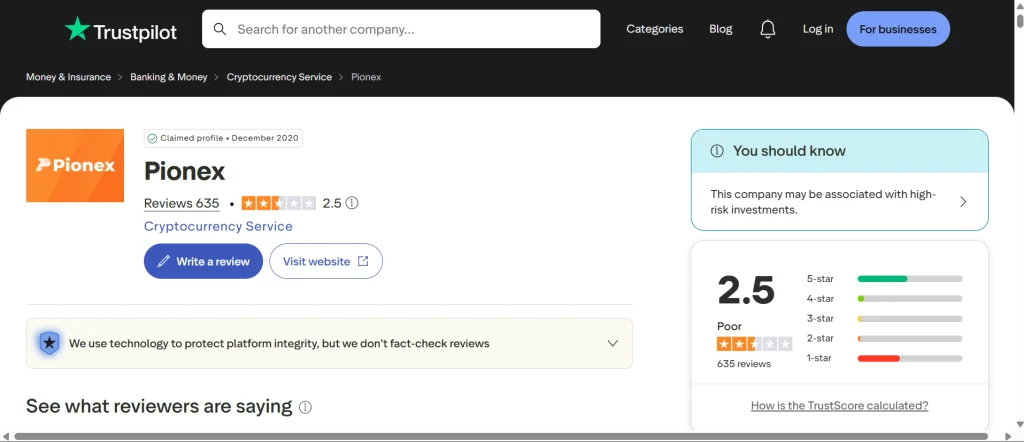1024x442 pixels.
Task: Click the Write a review button
Action: point(203,261)
